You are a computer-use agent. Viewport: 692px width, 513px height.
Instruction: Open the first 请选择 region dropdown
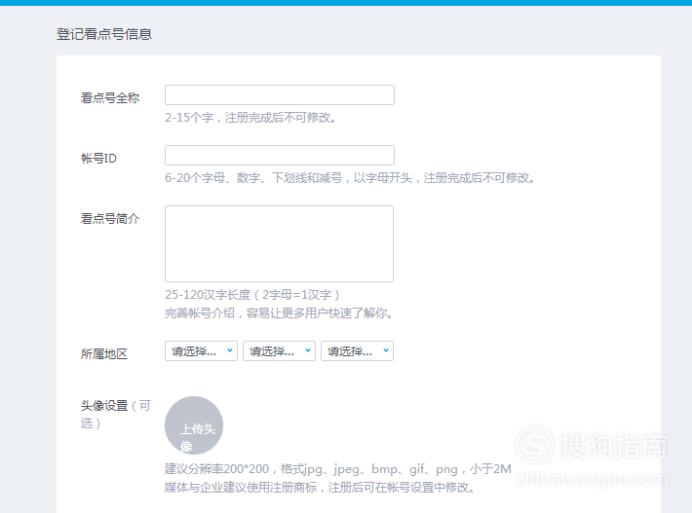tap(201, 351)
